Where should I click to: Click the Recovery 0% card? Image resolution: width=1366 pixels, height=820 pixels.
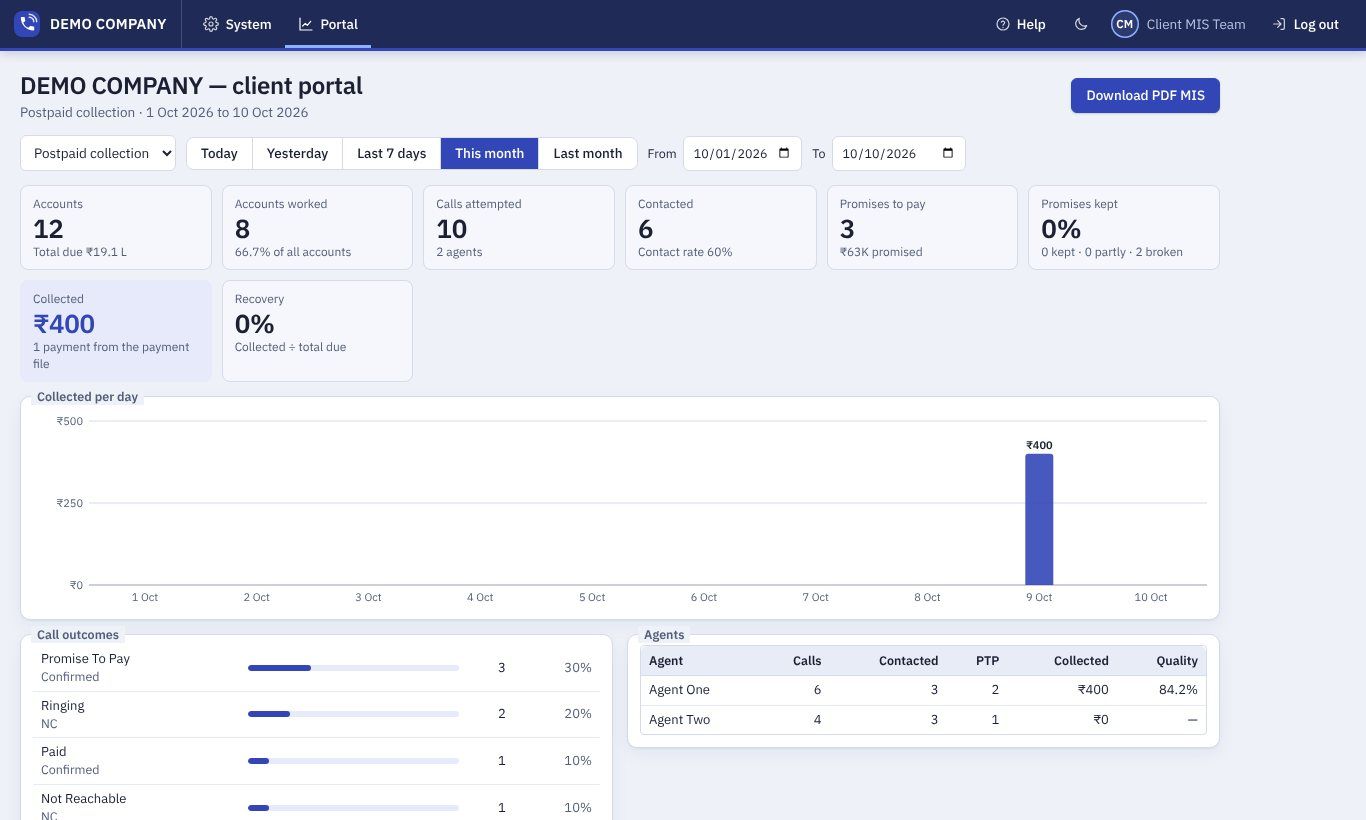coord(317,331)
